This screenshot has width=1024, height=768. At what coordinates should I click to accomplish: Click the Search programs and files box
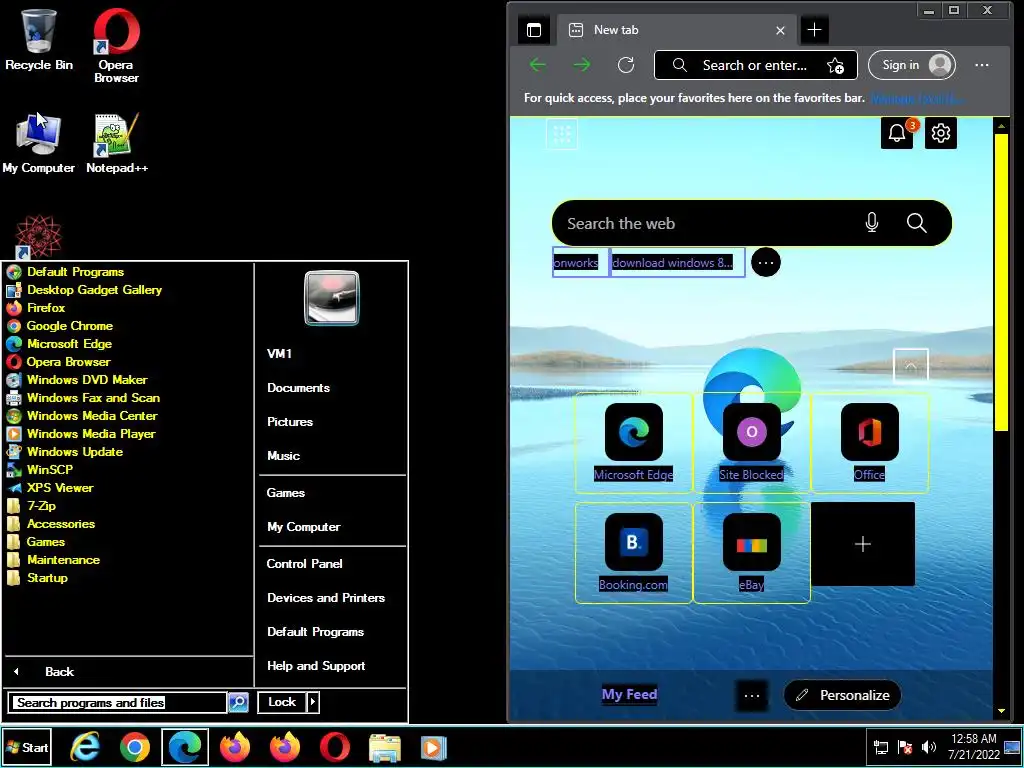118,703
